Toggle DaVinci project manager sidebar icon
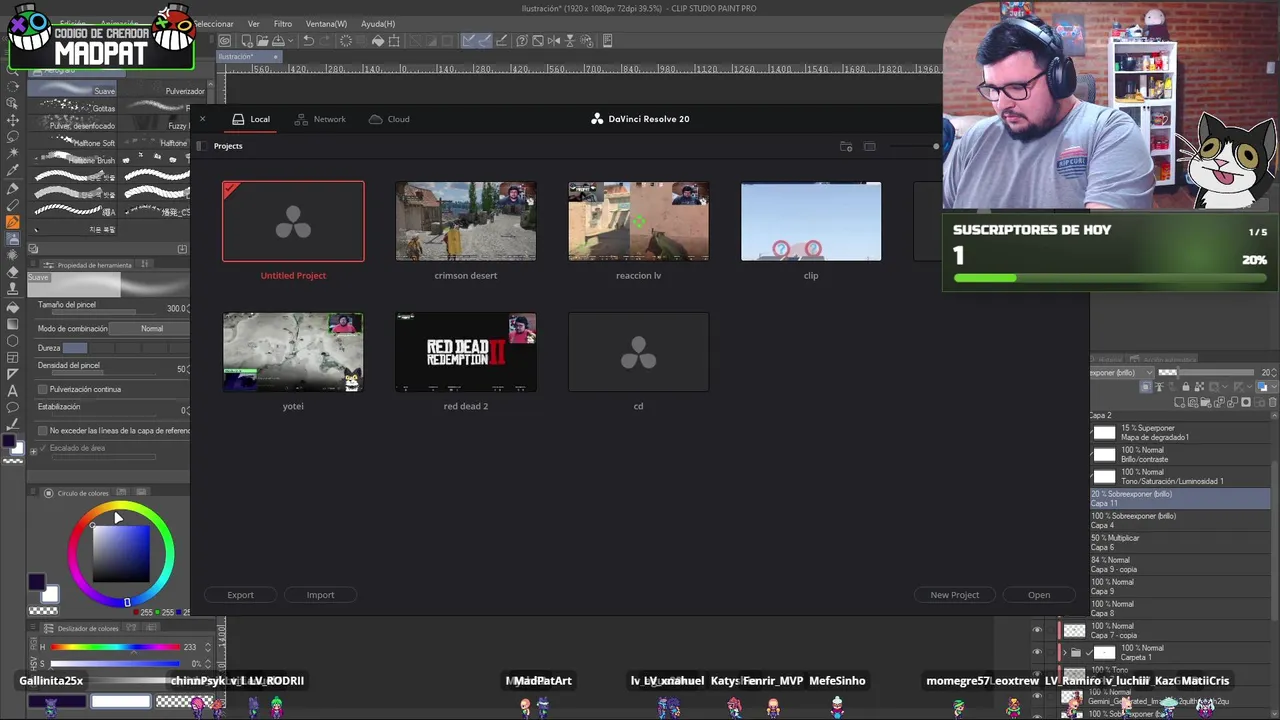 (x=203, y=146)
